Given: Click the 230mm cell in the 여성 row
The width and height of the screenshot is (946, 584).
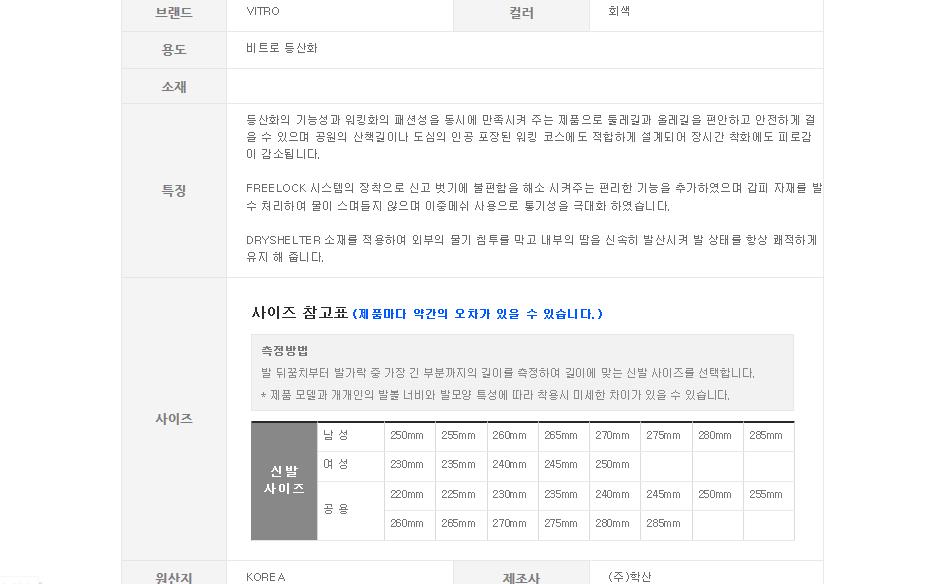Looking at the screenshot, I should [407, 465].
